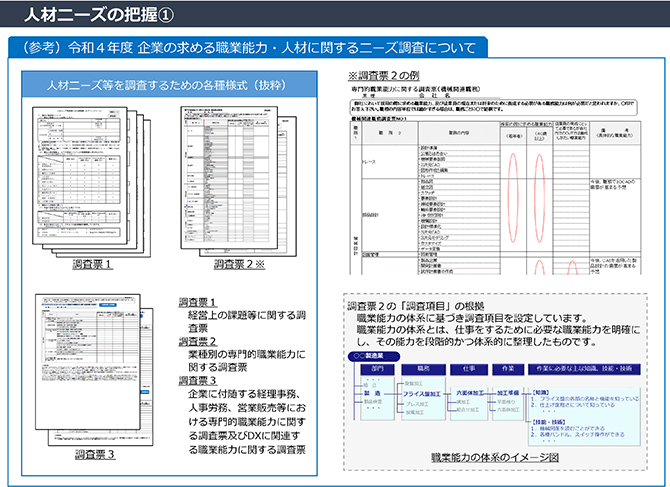Click the underlined heading ※調査票２の例
This screenshot has width=670, height=487.
383,76
